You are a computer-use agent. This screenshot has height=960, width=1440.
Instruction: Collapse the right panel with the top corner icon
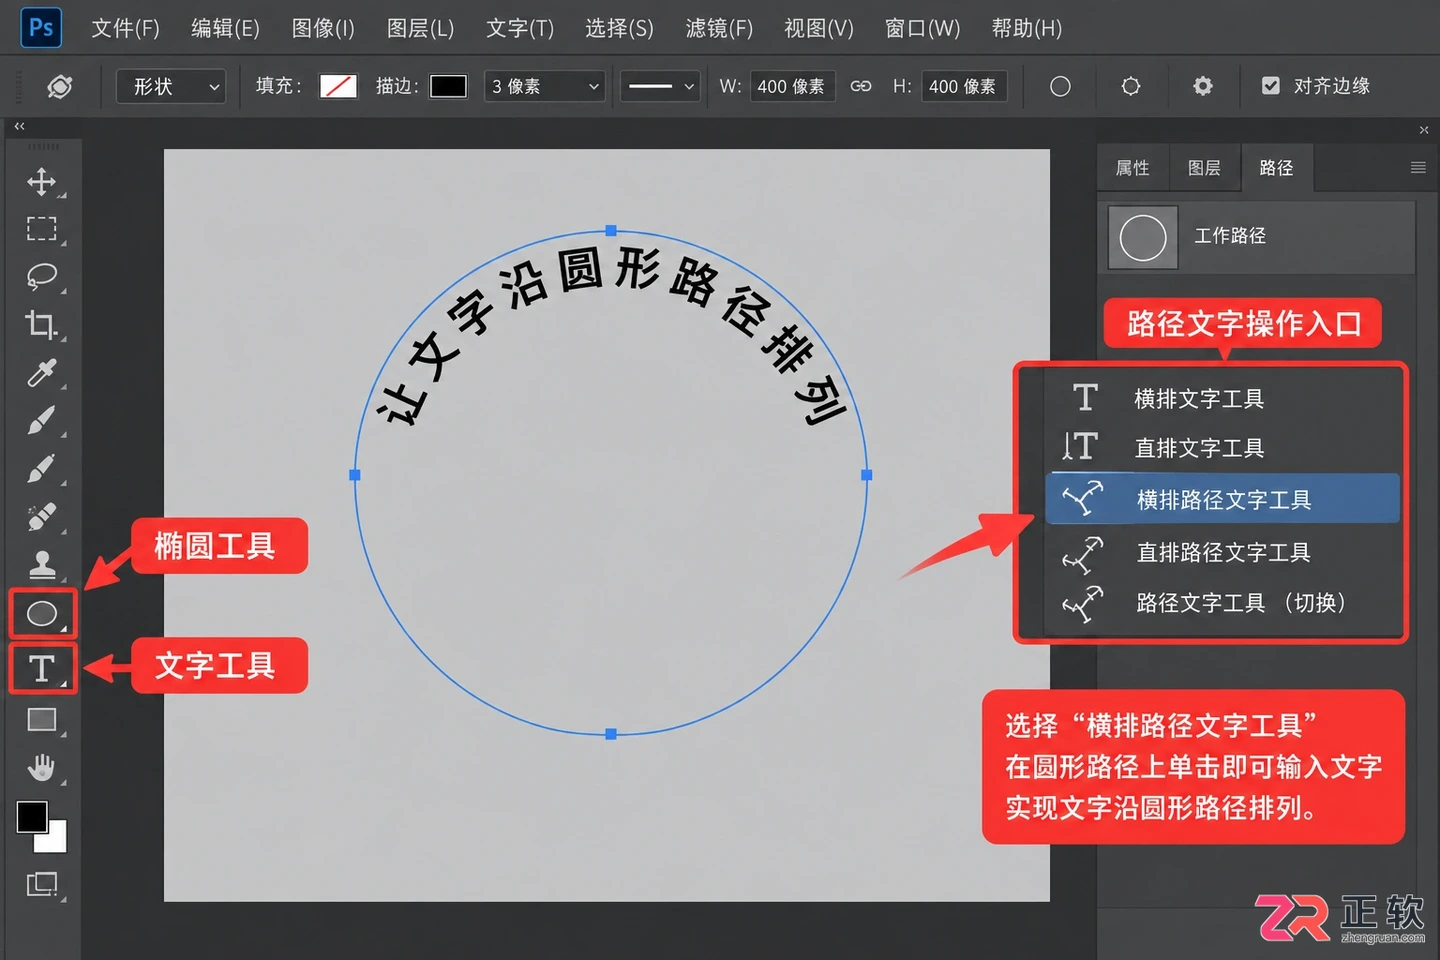pyautogui.click(x=1424, y=130)
